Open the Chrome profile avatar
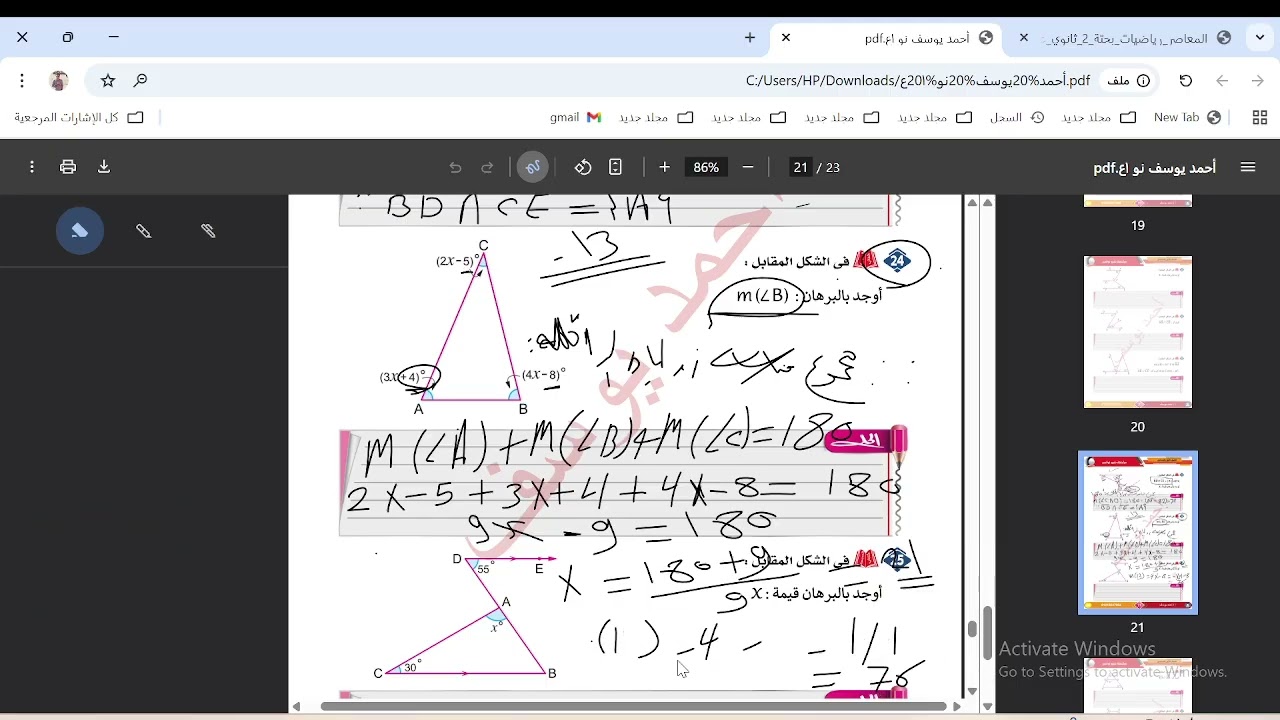Image resolution: width=1280 pixels, height=720 pixels. click(59, 80)
